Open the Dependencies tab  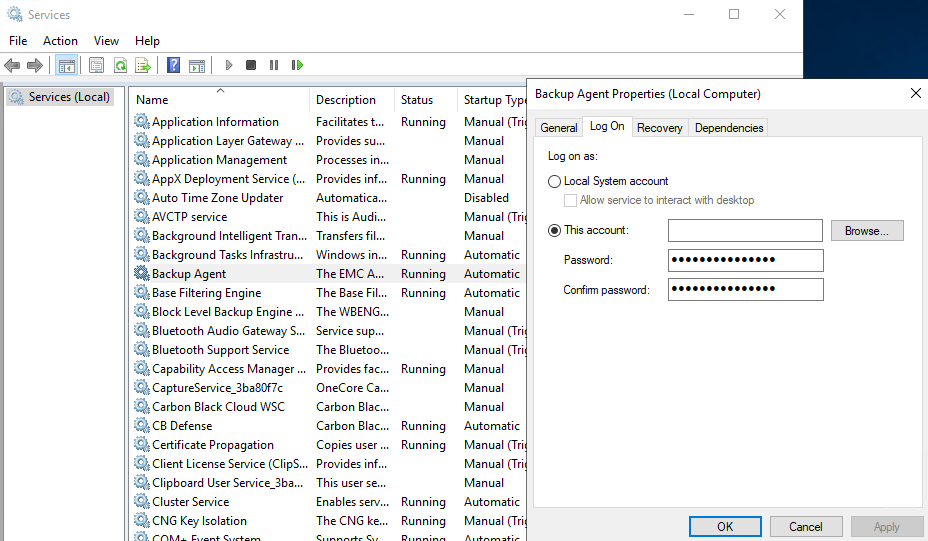coord(729,127)
